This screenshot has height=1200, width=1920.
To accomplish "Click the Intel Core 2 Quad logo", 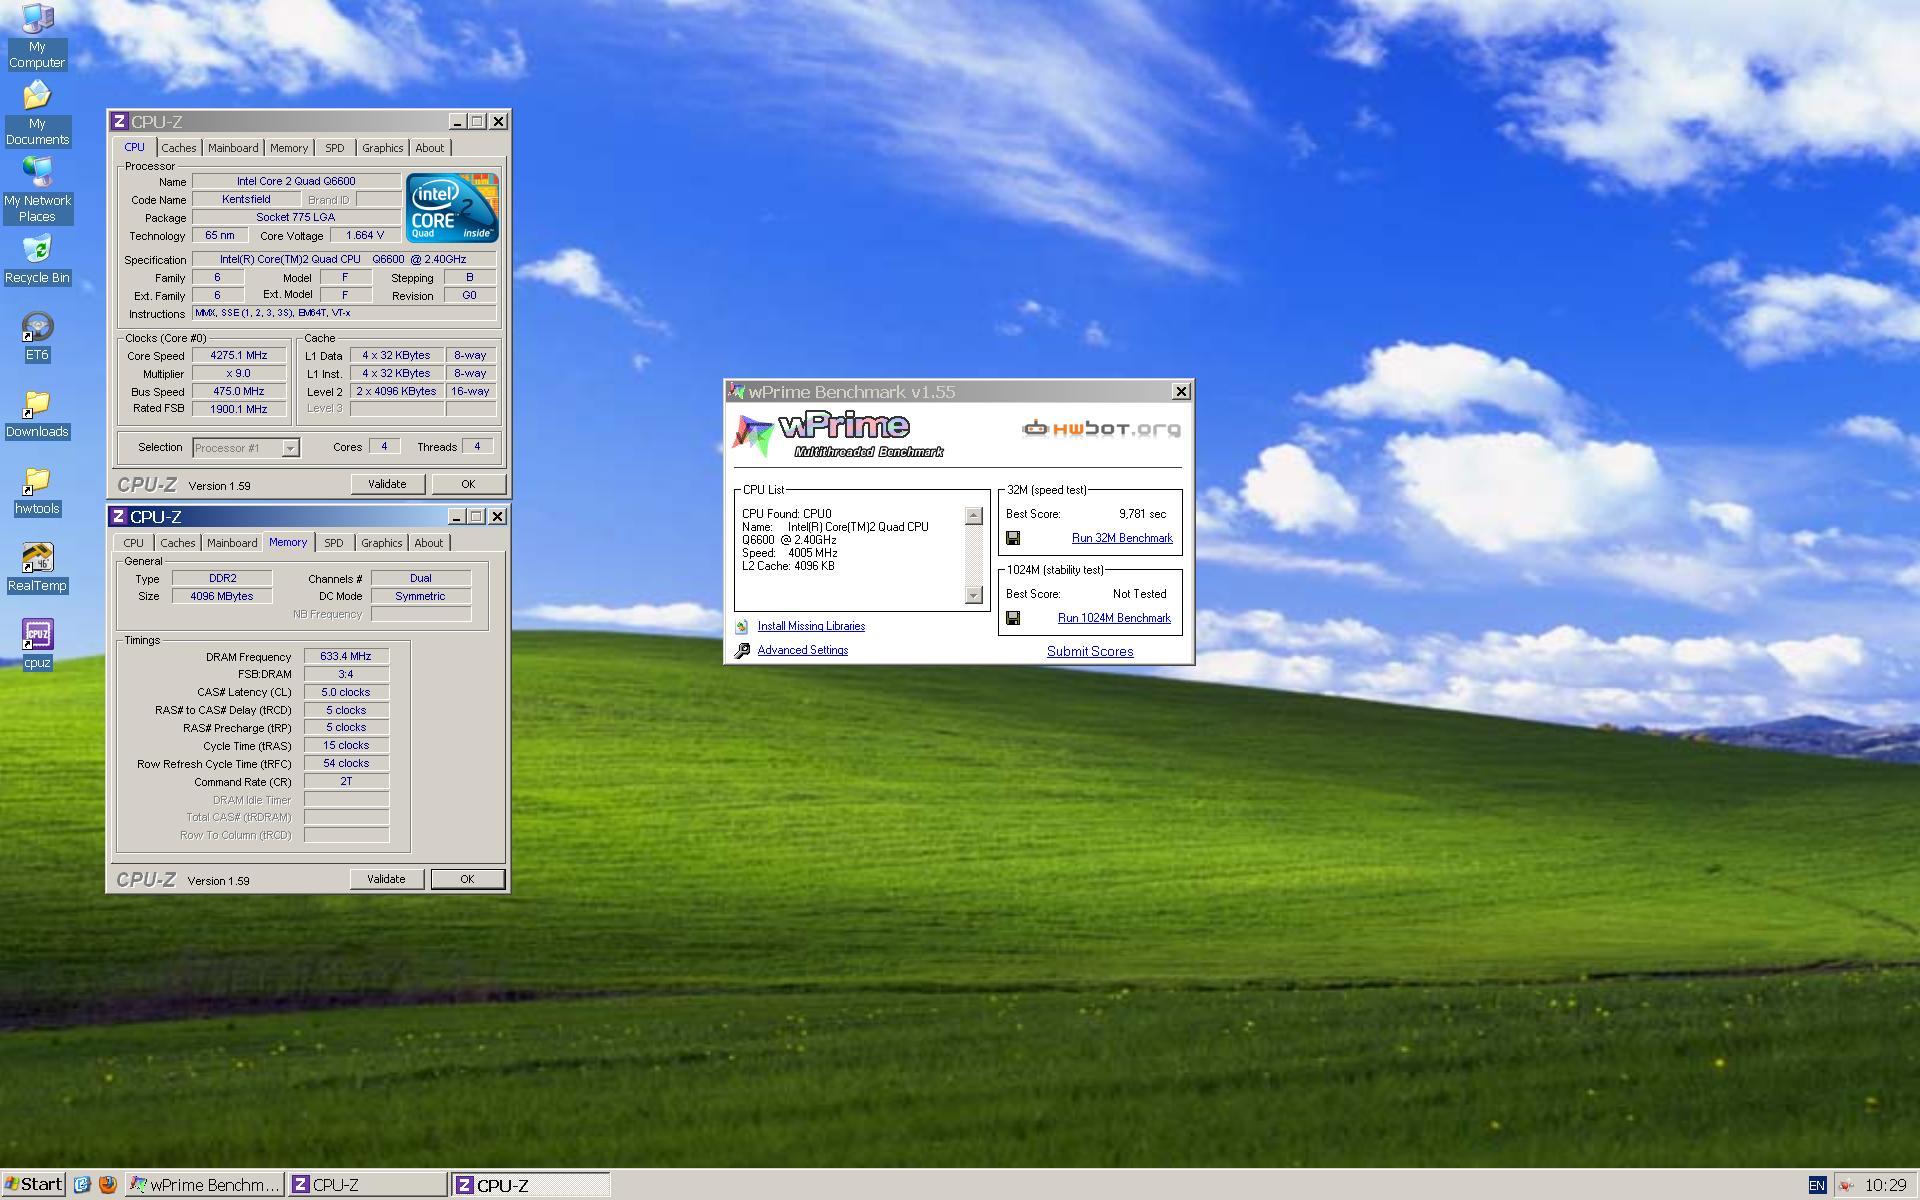I will coord(452,207).
